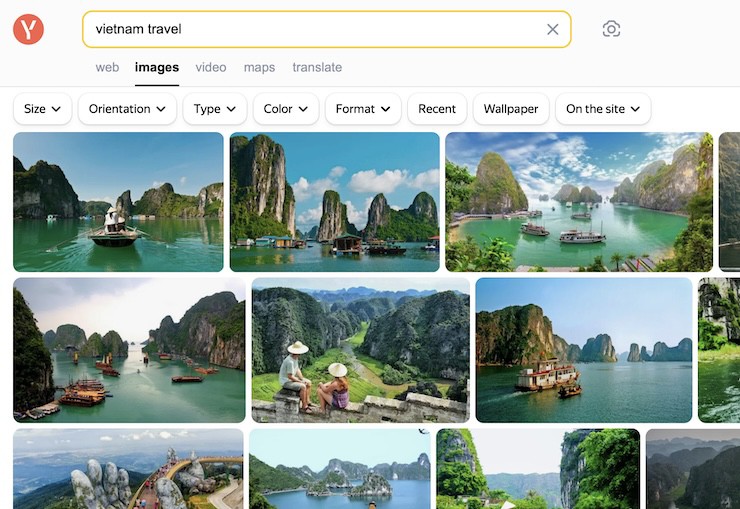Expand the Format filter dropdown
Screen dimensions: 740x509
[x=363, y=109]
